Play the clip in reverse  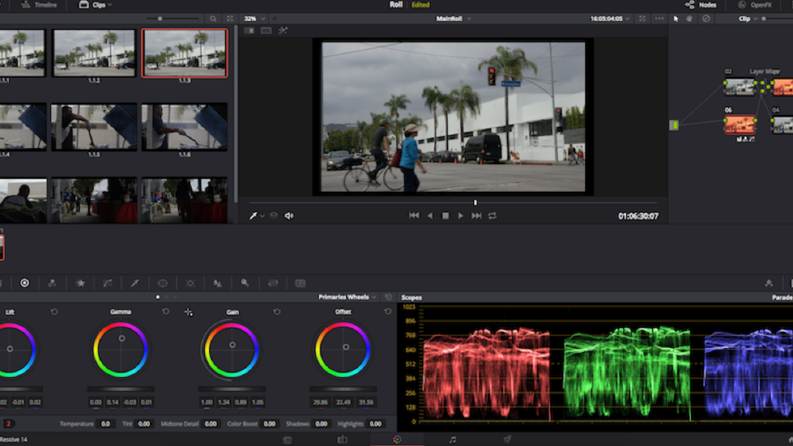[x=430, y=215]
